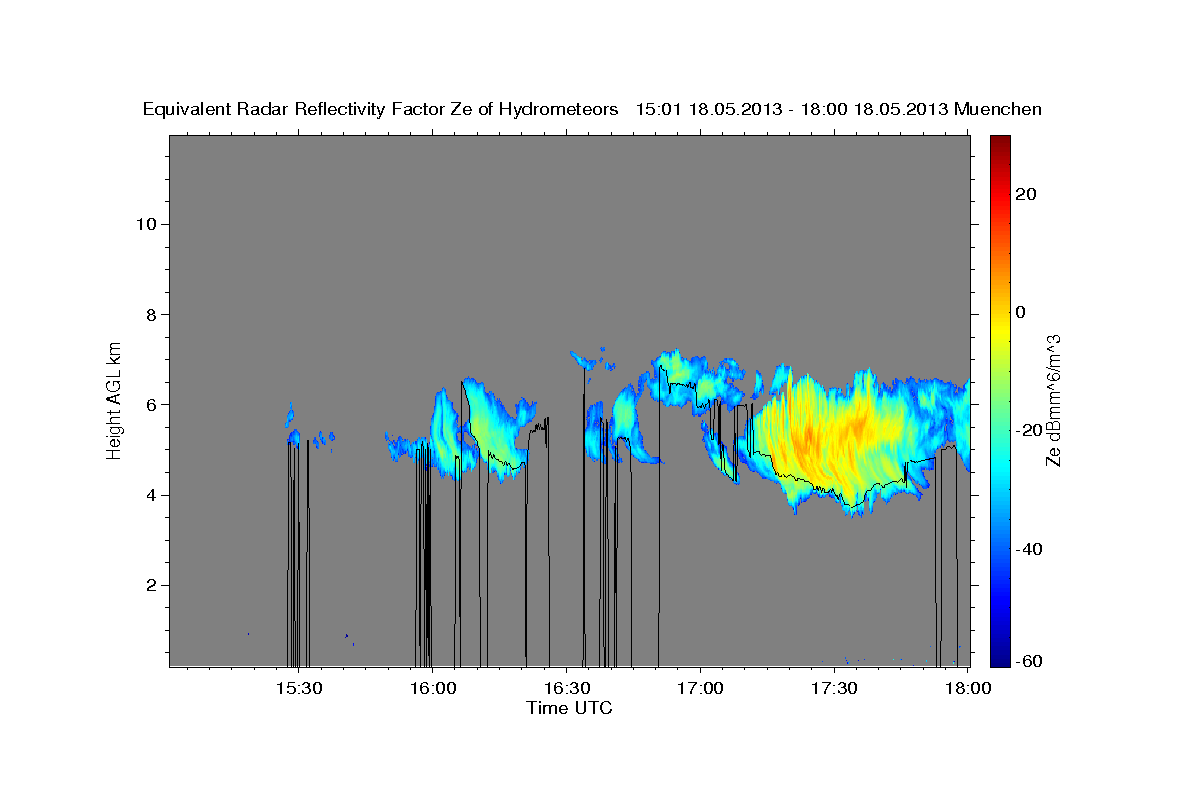
Task: Click the height tick label '4'
Action: click(x=150, y=495)
